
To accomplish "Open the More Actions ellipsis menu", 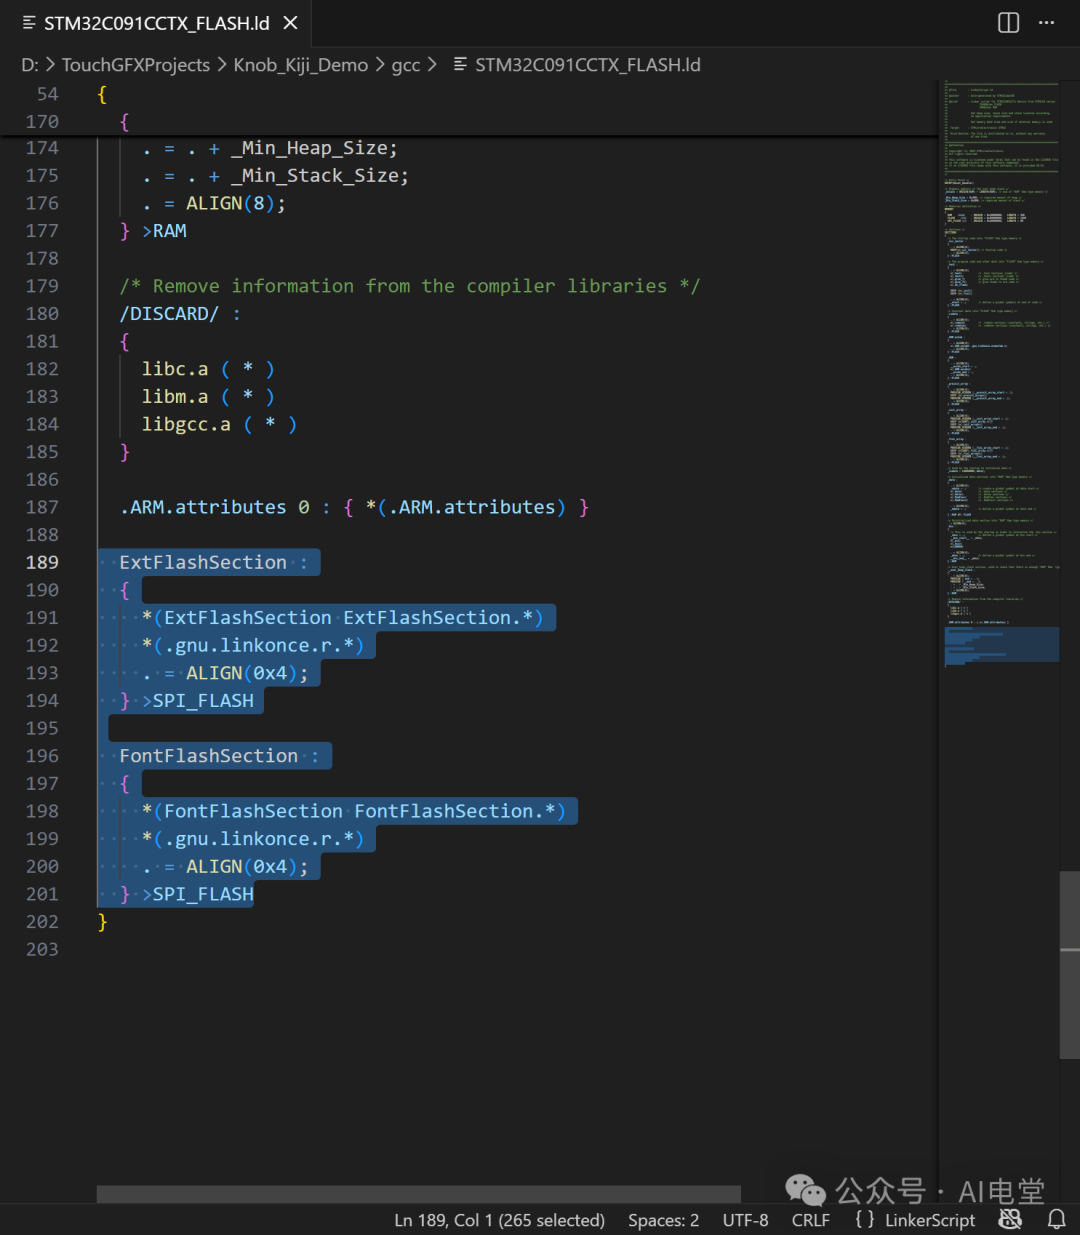I will coord(1046,23).
